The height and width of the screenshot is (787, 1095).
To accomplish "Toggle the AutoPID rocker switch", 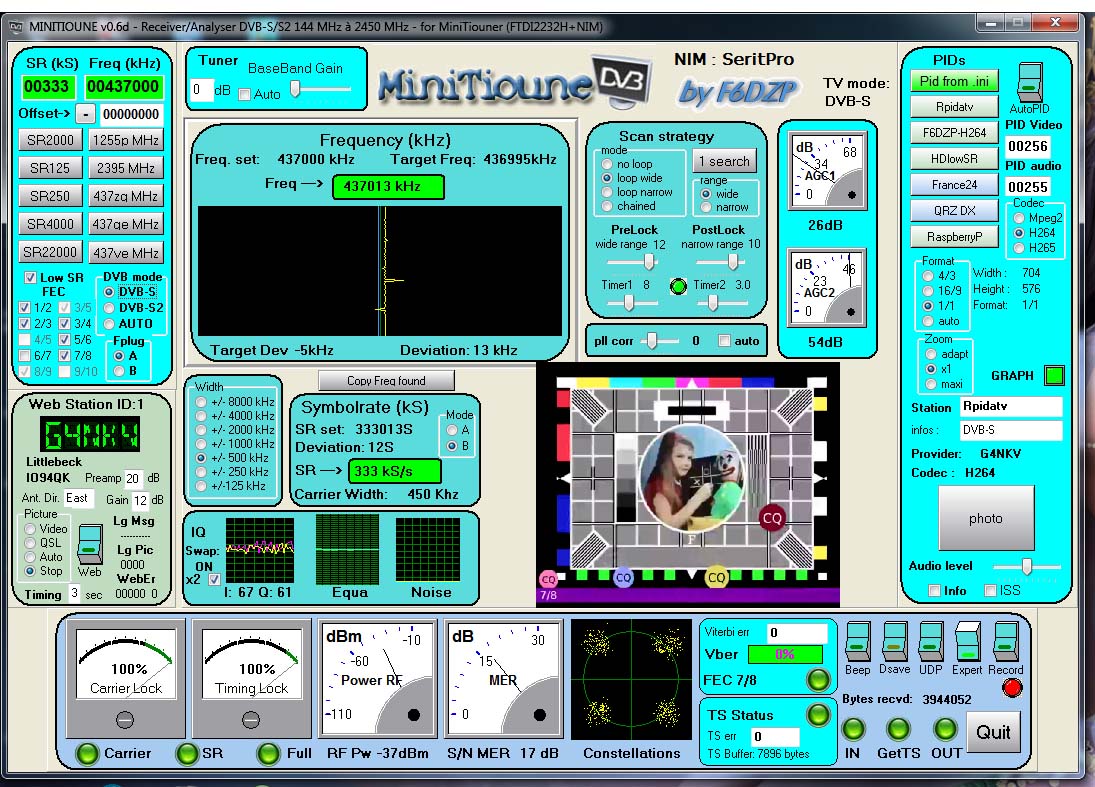I will [1029, 82].
